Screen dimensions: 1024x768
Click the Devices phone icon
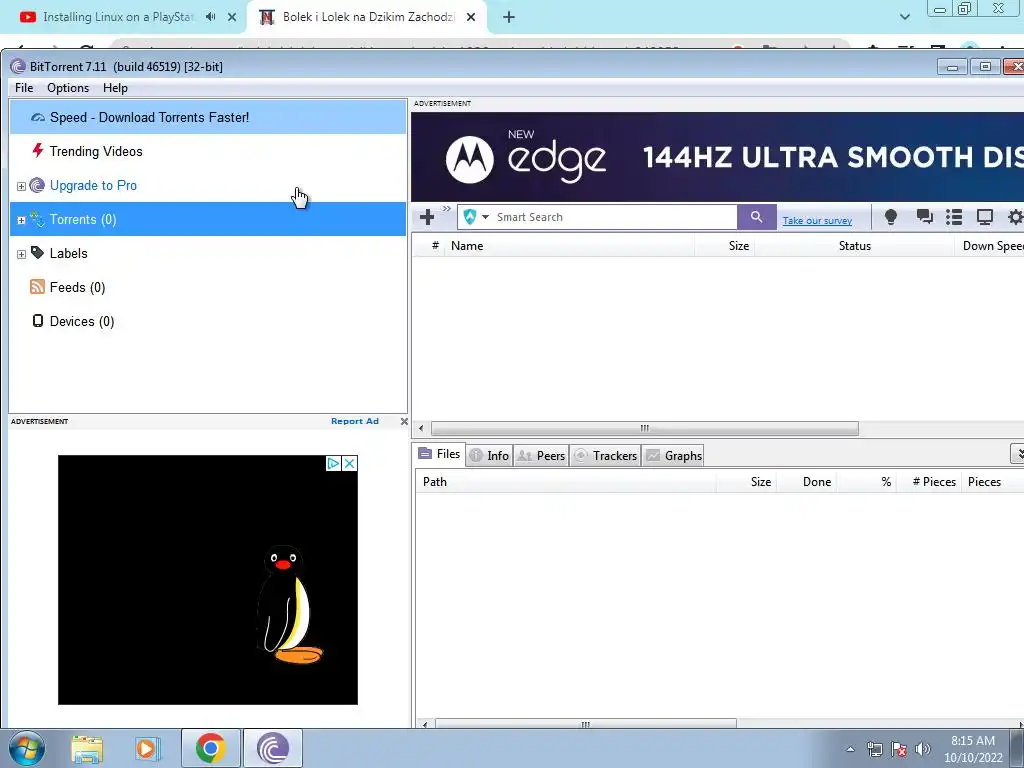(38, 321)
